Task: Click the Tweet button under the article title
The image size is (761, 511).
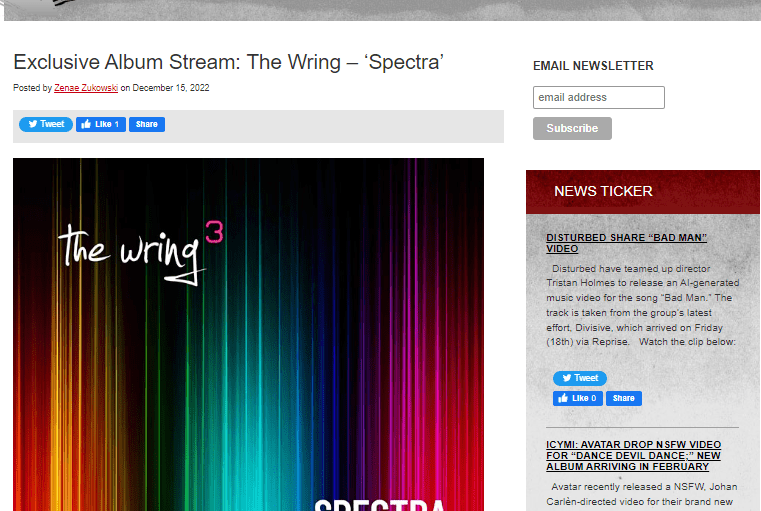Action: (46, 124)
